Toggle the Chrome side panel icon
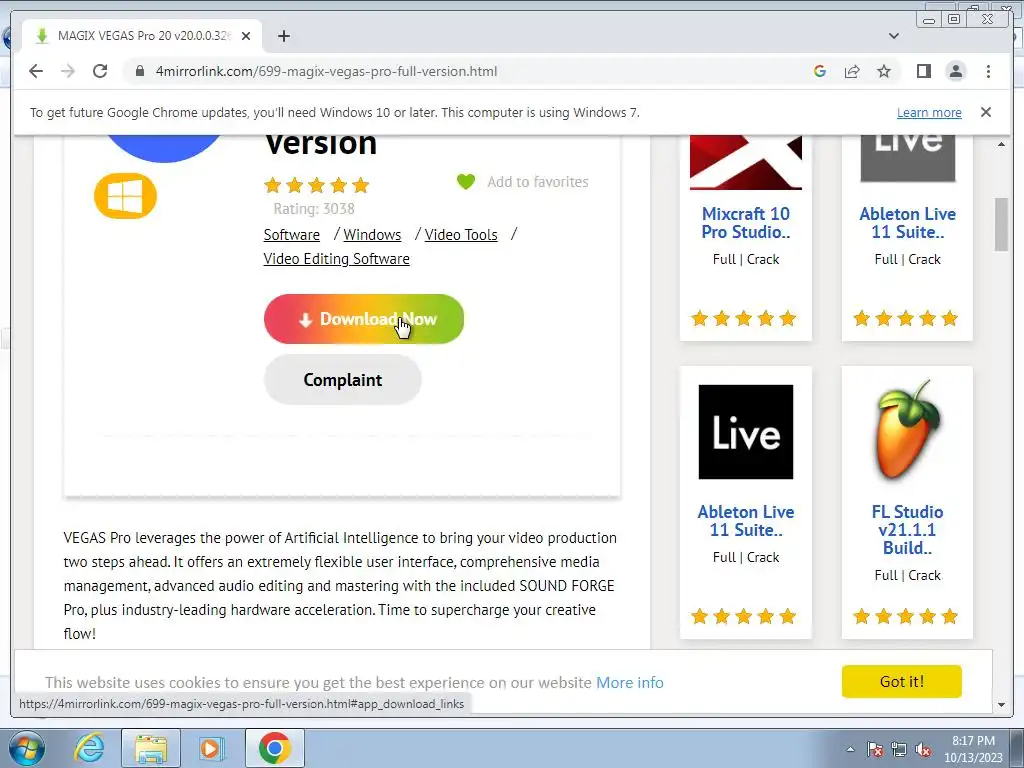The height and width of the screenshot is (768, 1024). [923, 71]
